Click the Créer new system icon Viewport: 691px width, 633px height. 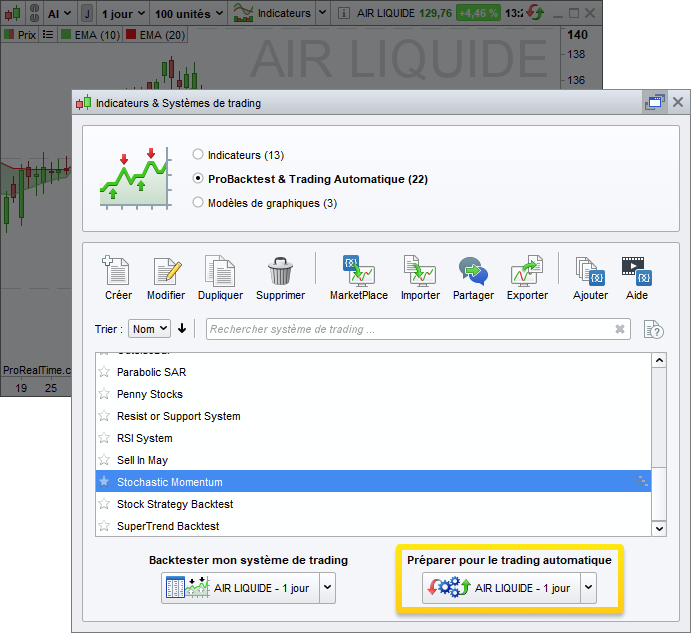(x=116, y=271)
